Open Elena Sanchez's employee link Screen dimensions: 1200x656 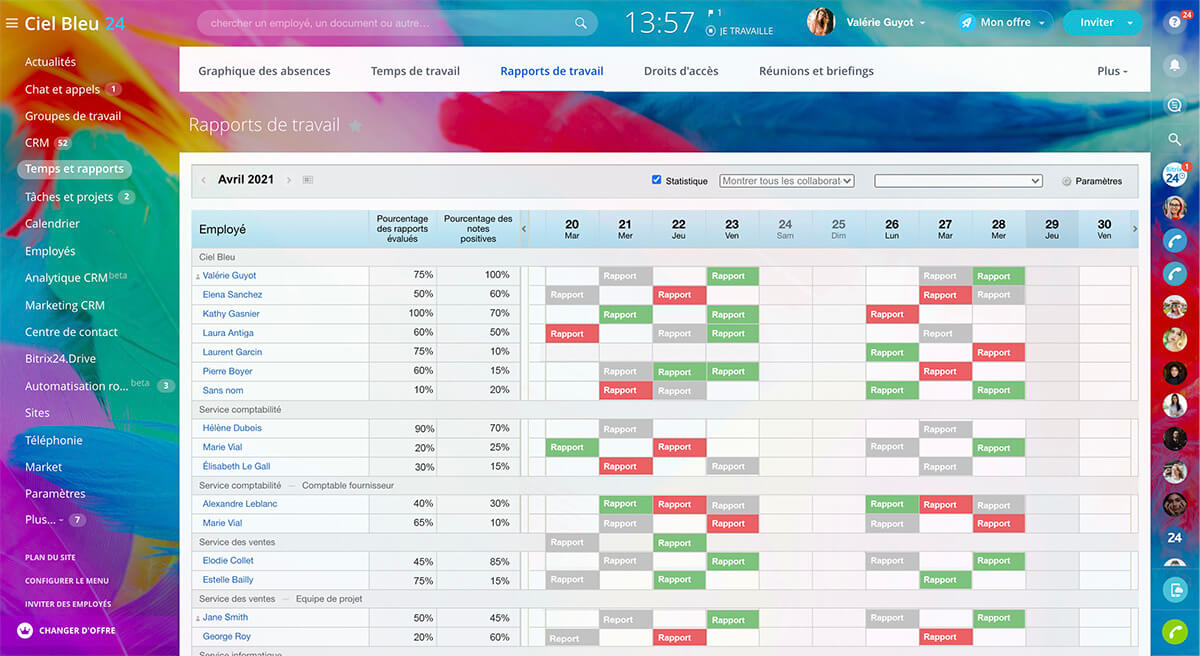tap(232, 295)
